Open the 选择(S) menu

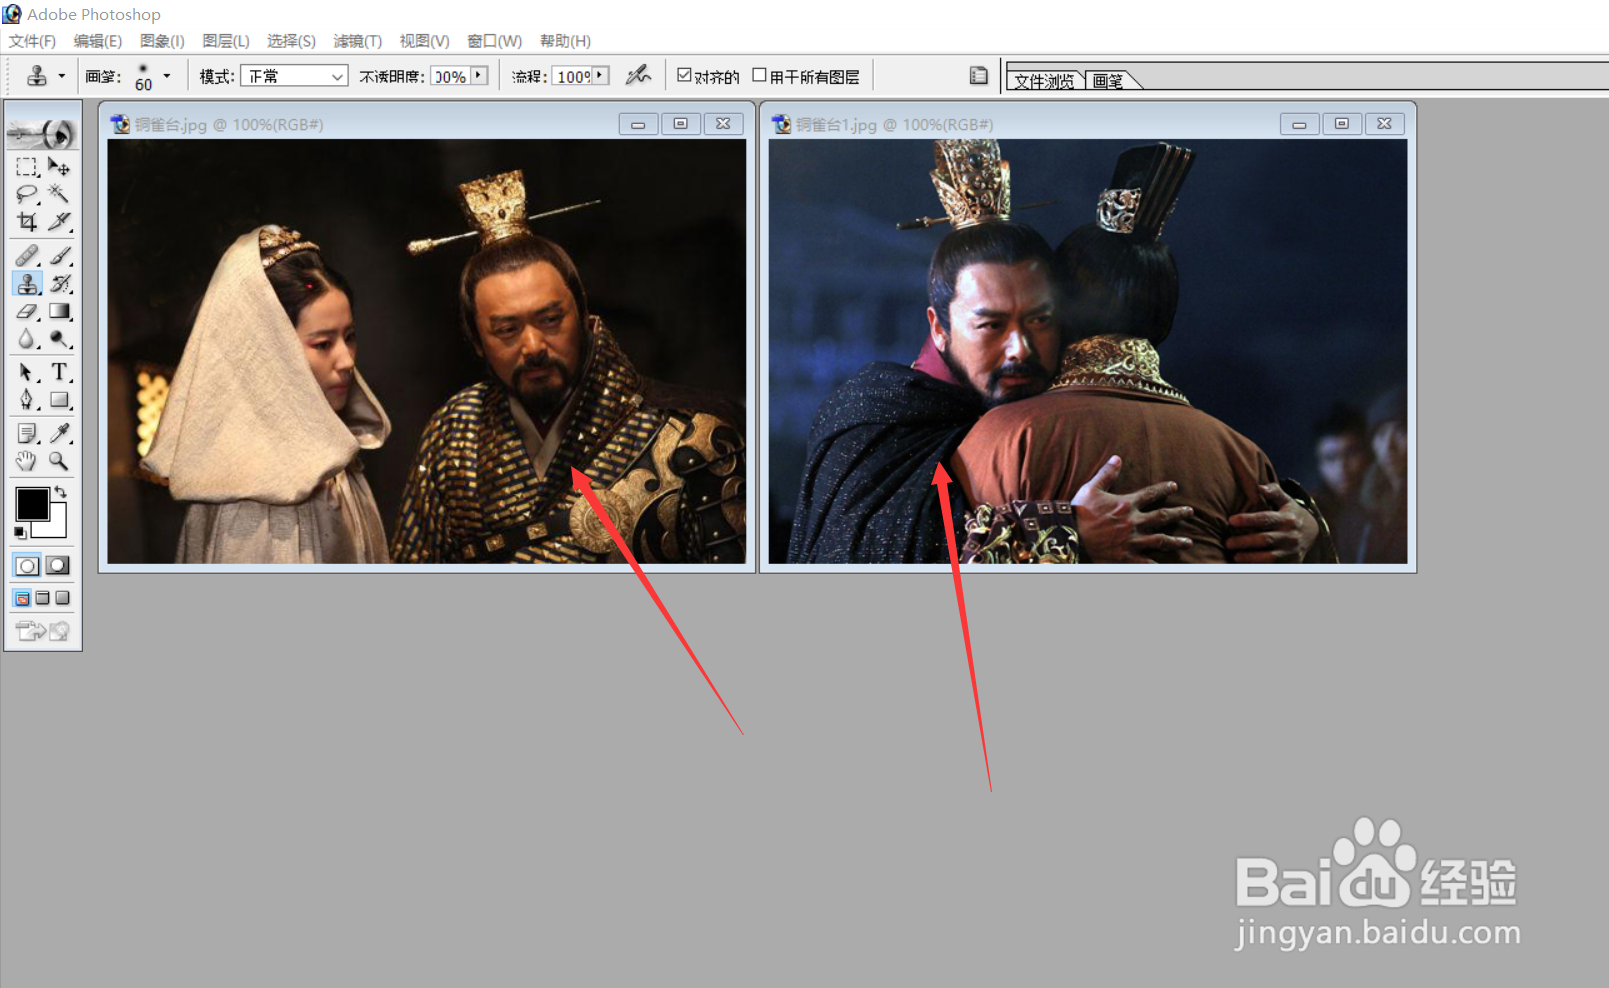[291, 41]
